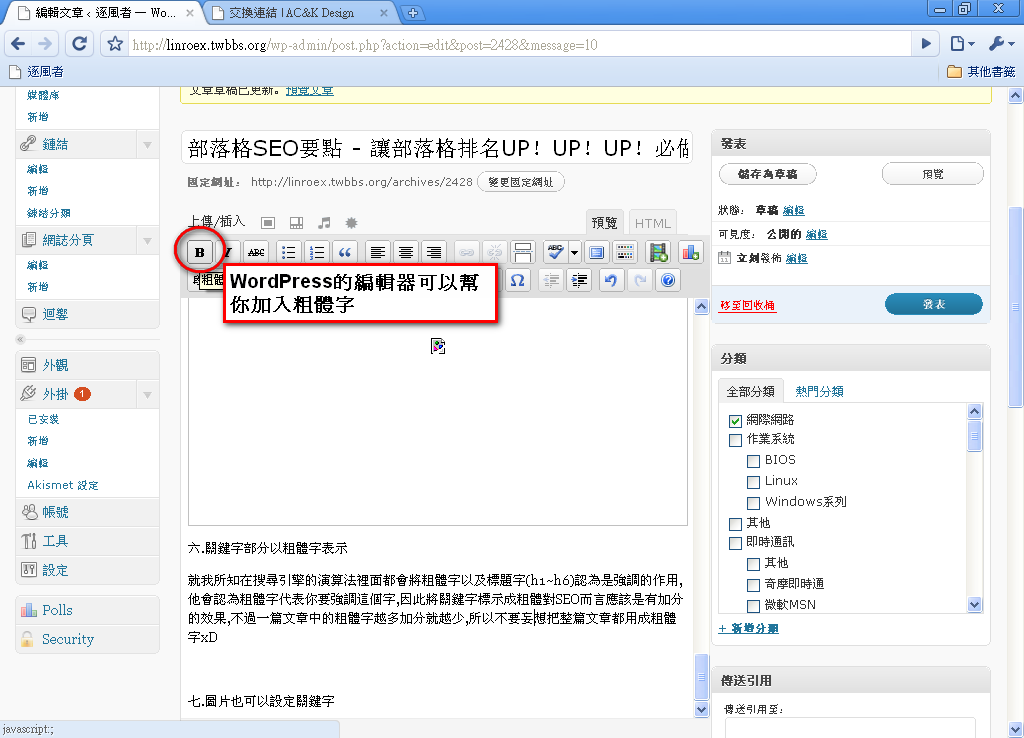The image size is (1024, 738).
Task: Switch to 交換連結 AC&K Design browser tab
Action: click(x=298, y=12)
